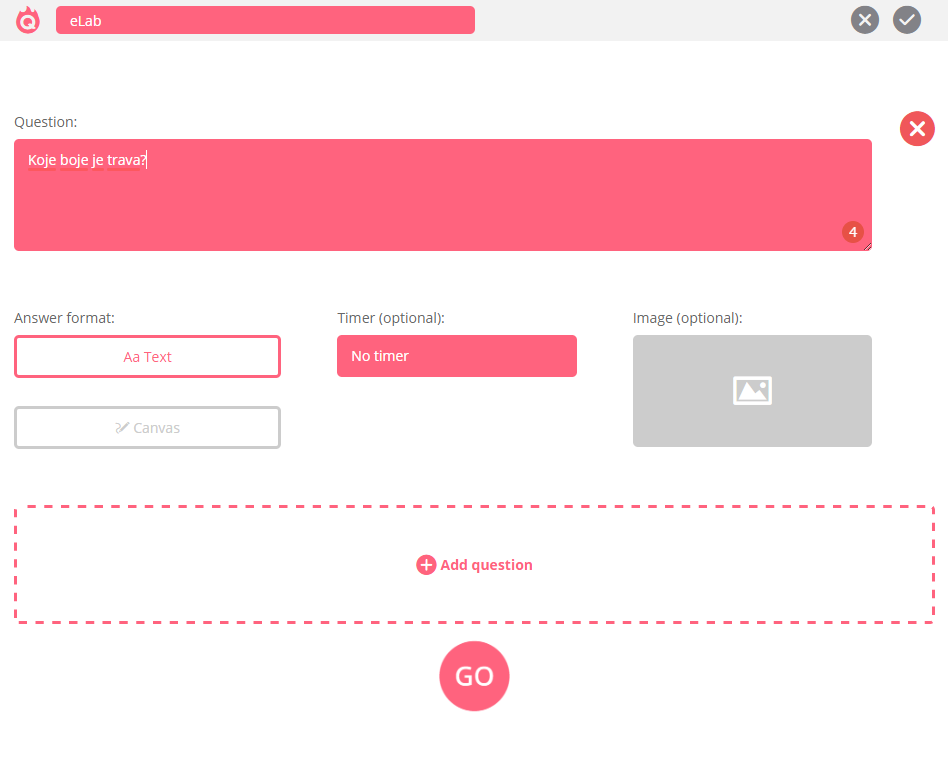Click the Aa icon on the Text option
The height and width of the screenshot is (784, 948).
click(131, 357)
